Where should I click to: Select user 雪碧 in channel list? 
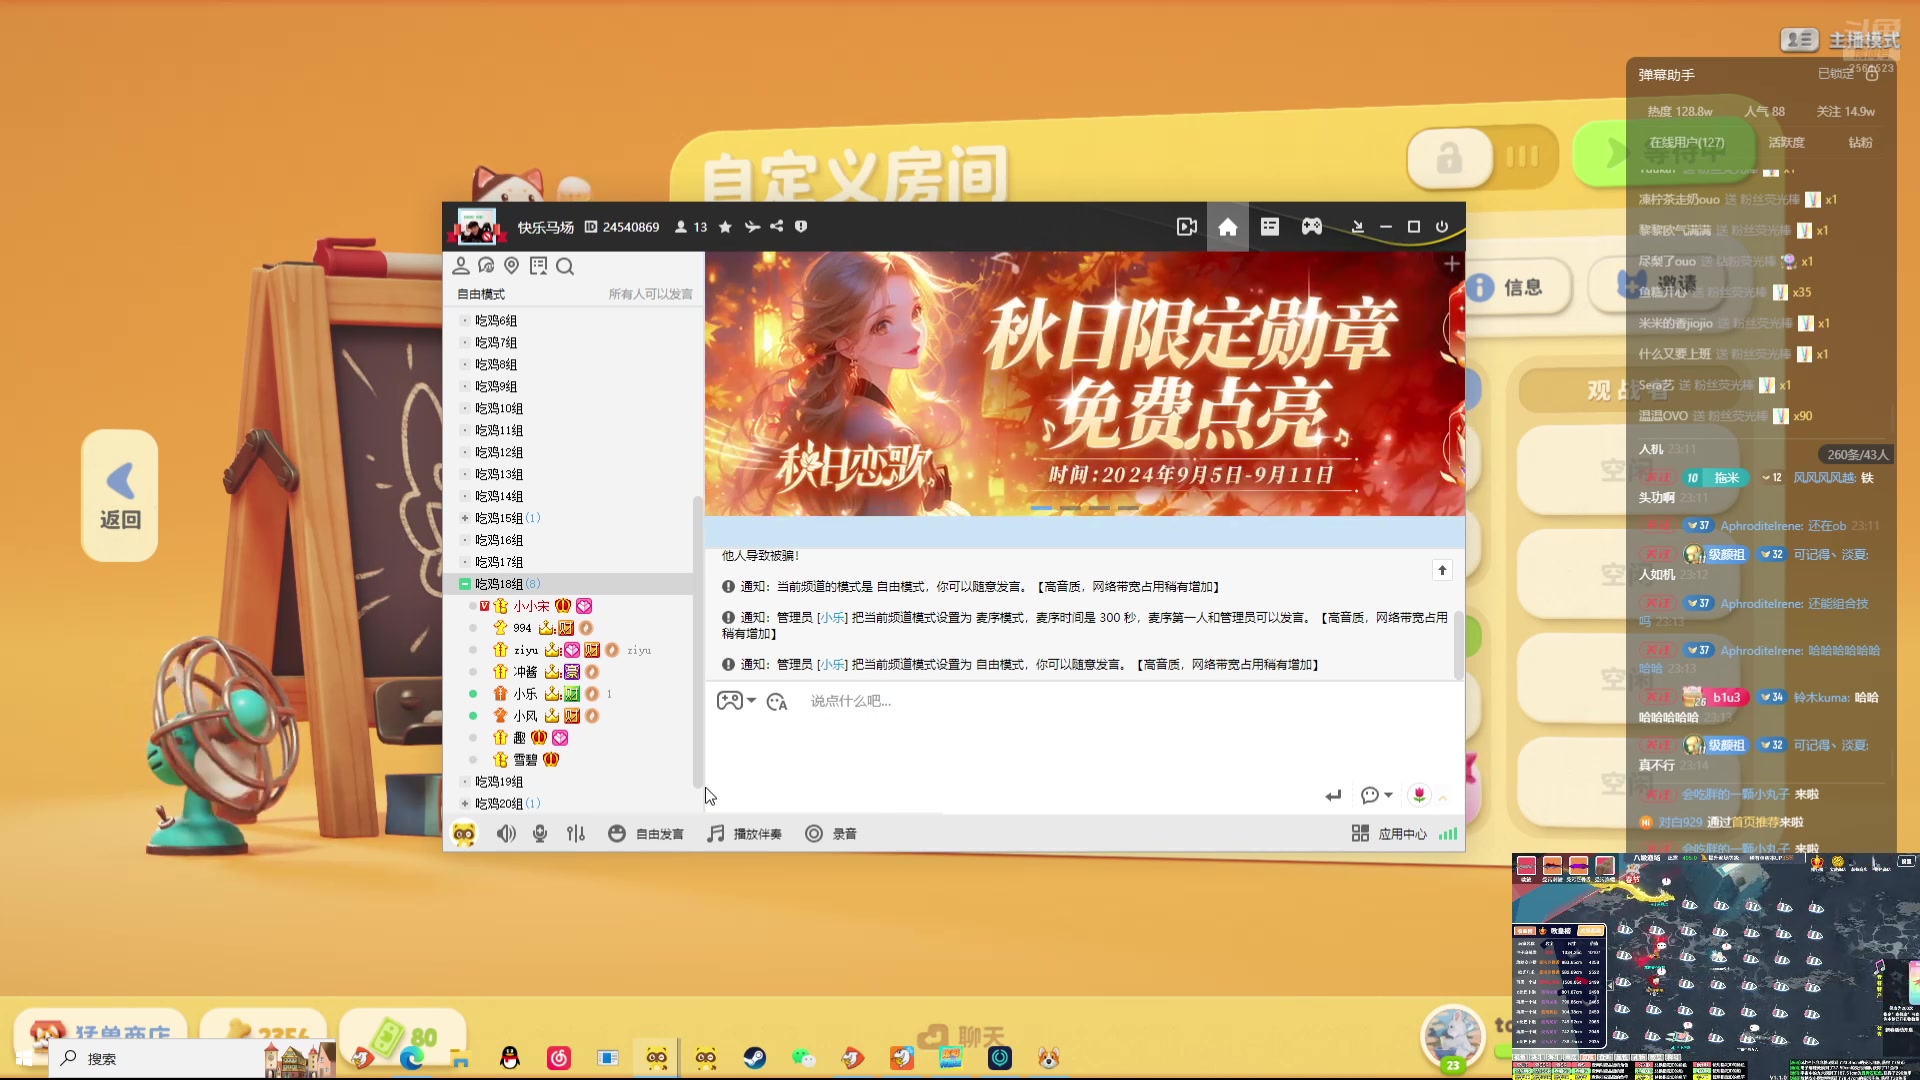(x=525, y=760)
